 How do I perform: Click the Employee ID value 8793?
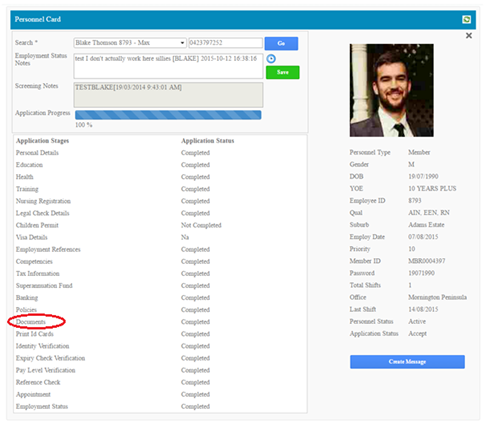(415, 201)
